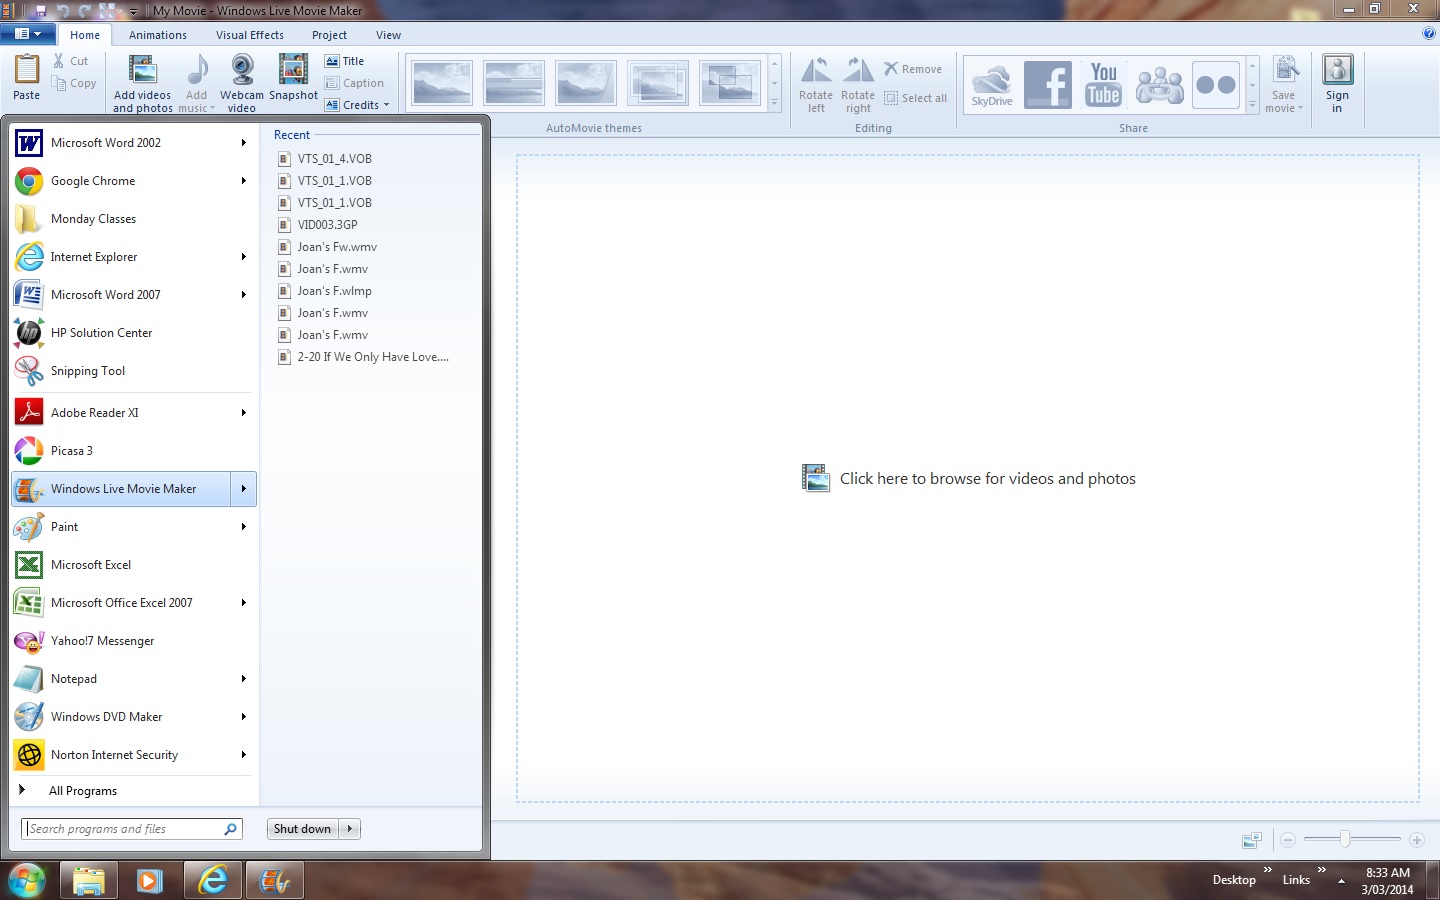This screenshot has height=900, width=1440.
Task: Open Snipping Tool from Start menu
Action: click(88, 371)
